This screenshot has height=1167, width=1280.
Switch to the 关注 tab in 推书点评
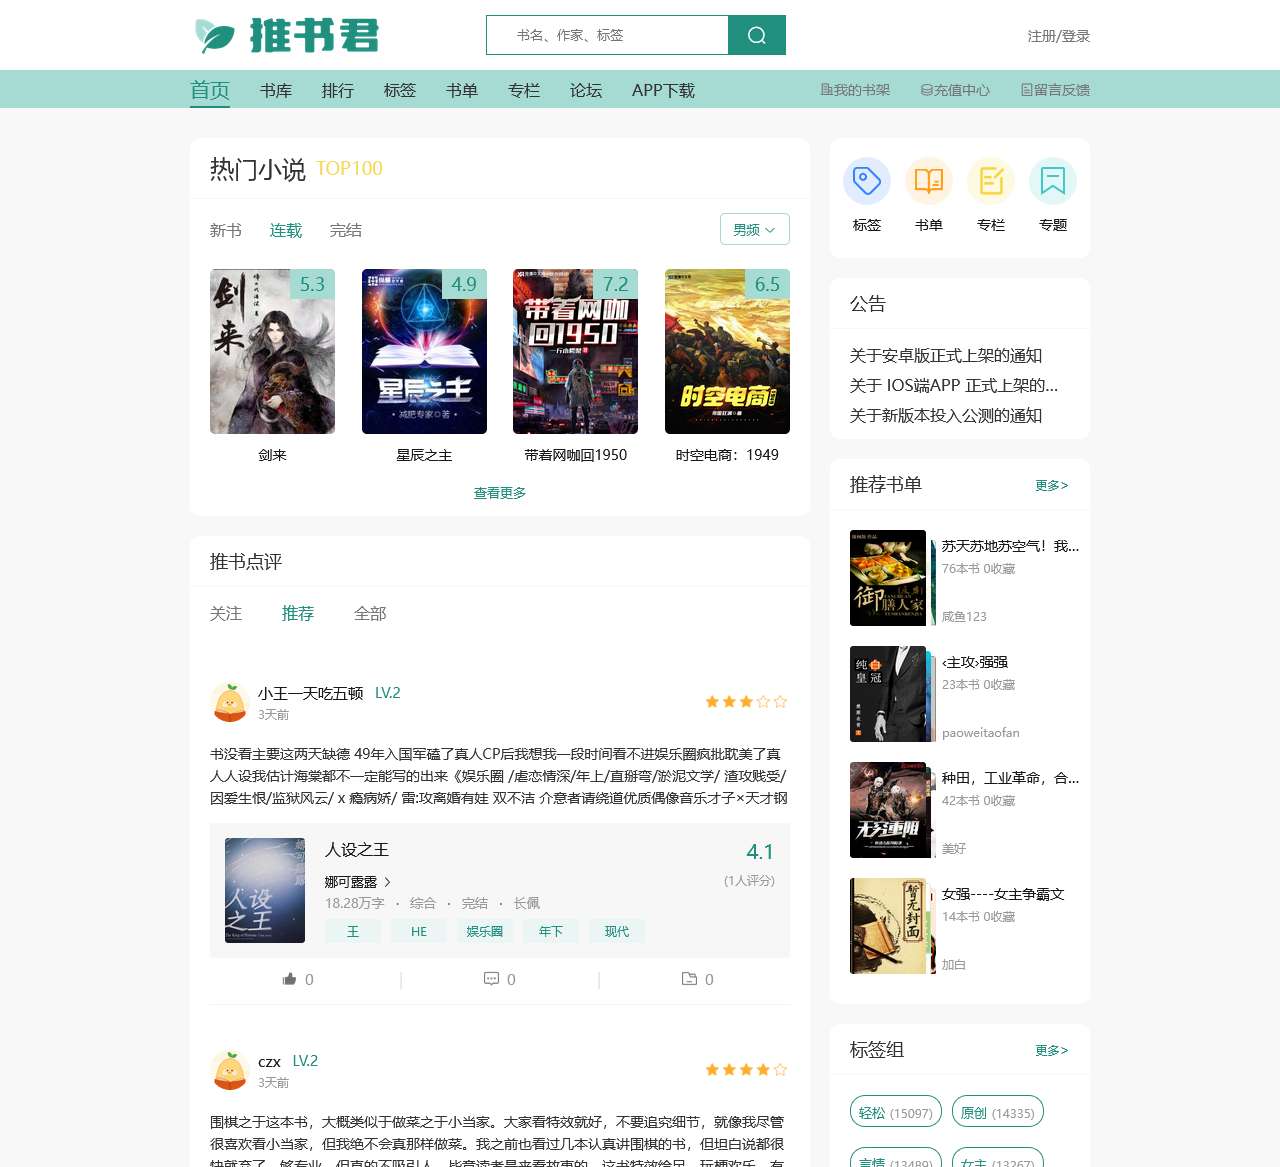point(226,613)
